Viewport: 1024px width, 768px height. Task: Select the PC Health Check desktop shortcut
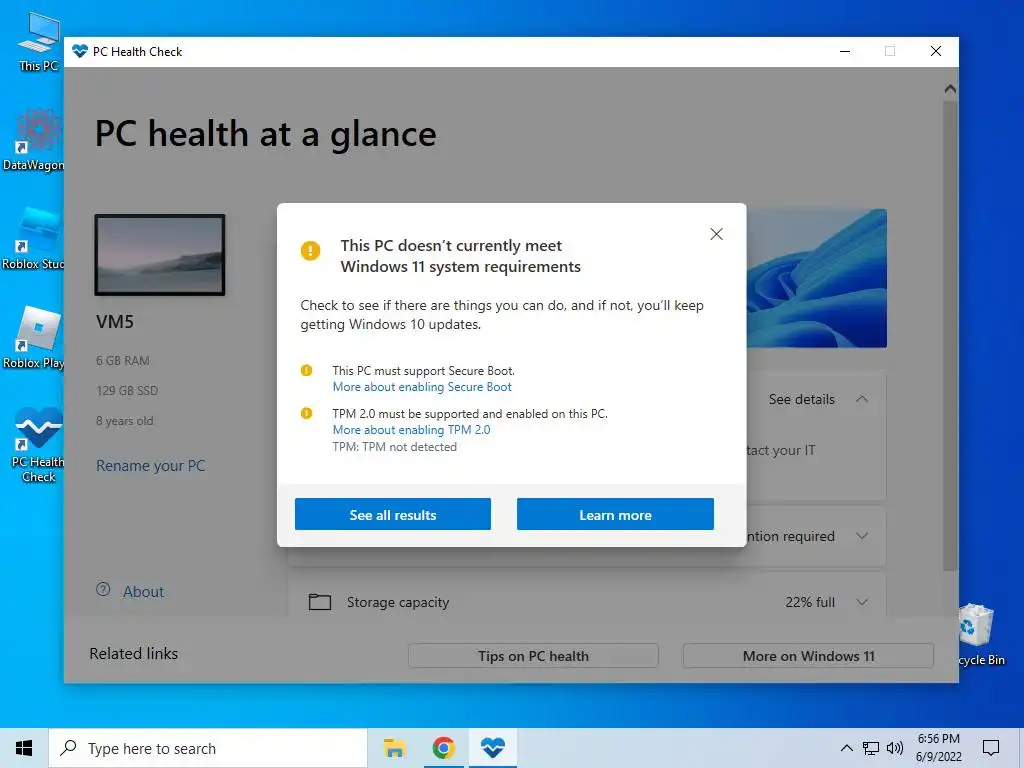pos(38,444)
